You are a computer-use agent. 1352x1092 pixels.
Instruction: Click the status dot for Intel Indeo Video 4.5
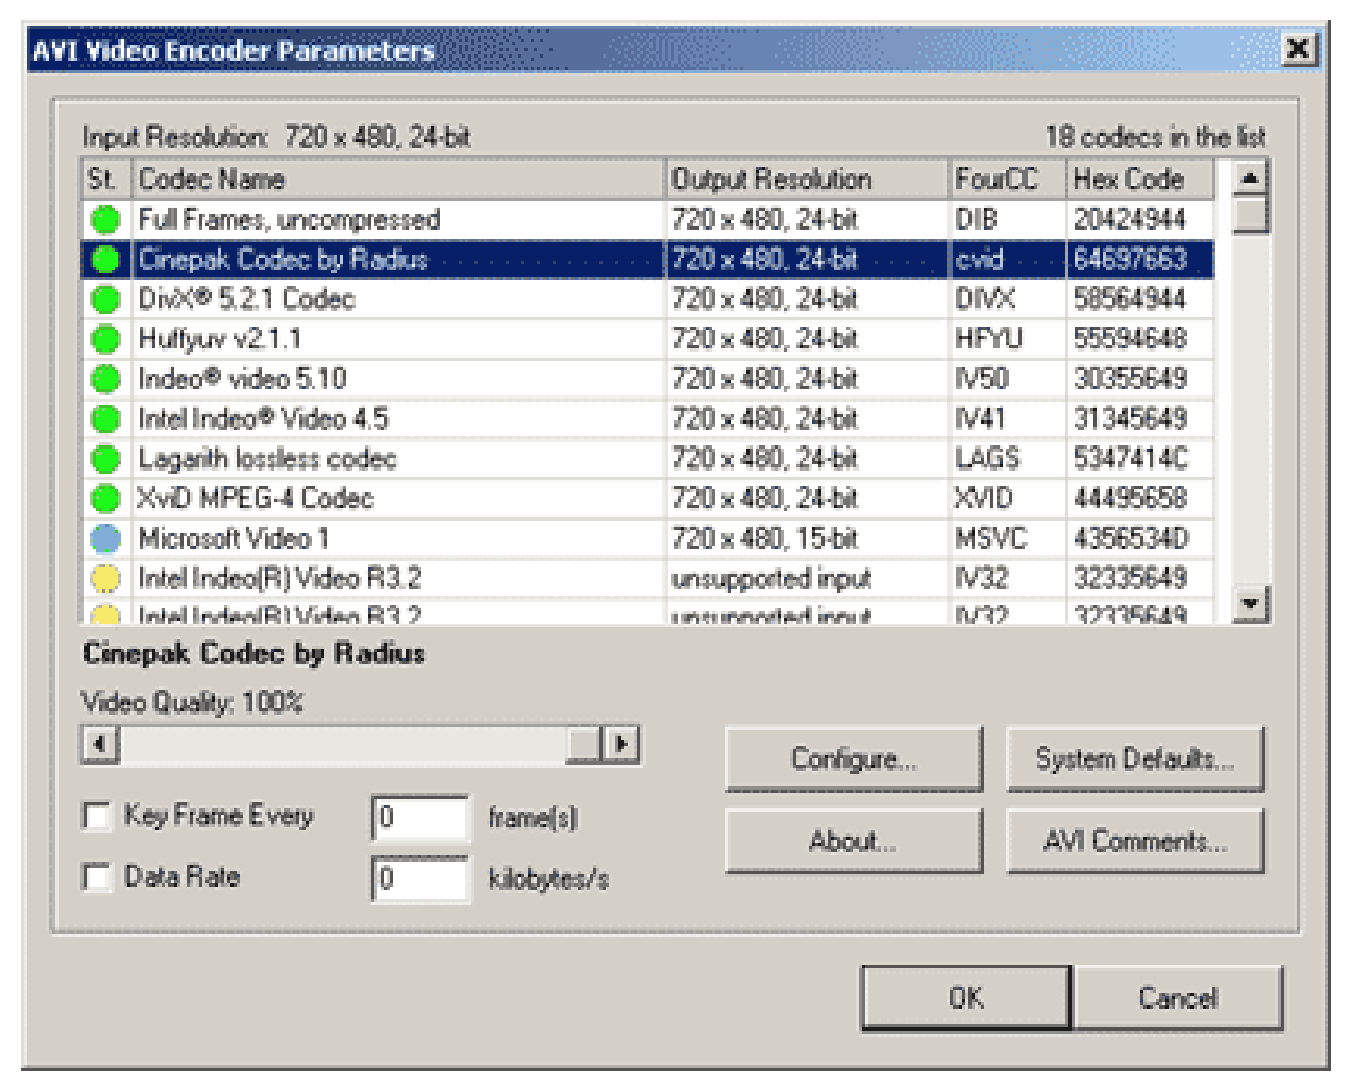coord(105,419)
